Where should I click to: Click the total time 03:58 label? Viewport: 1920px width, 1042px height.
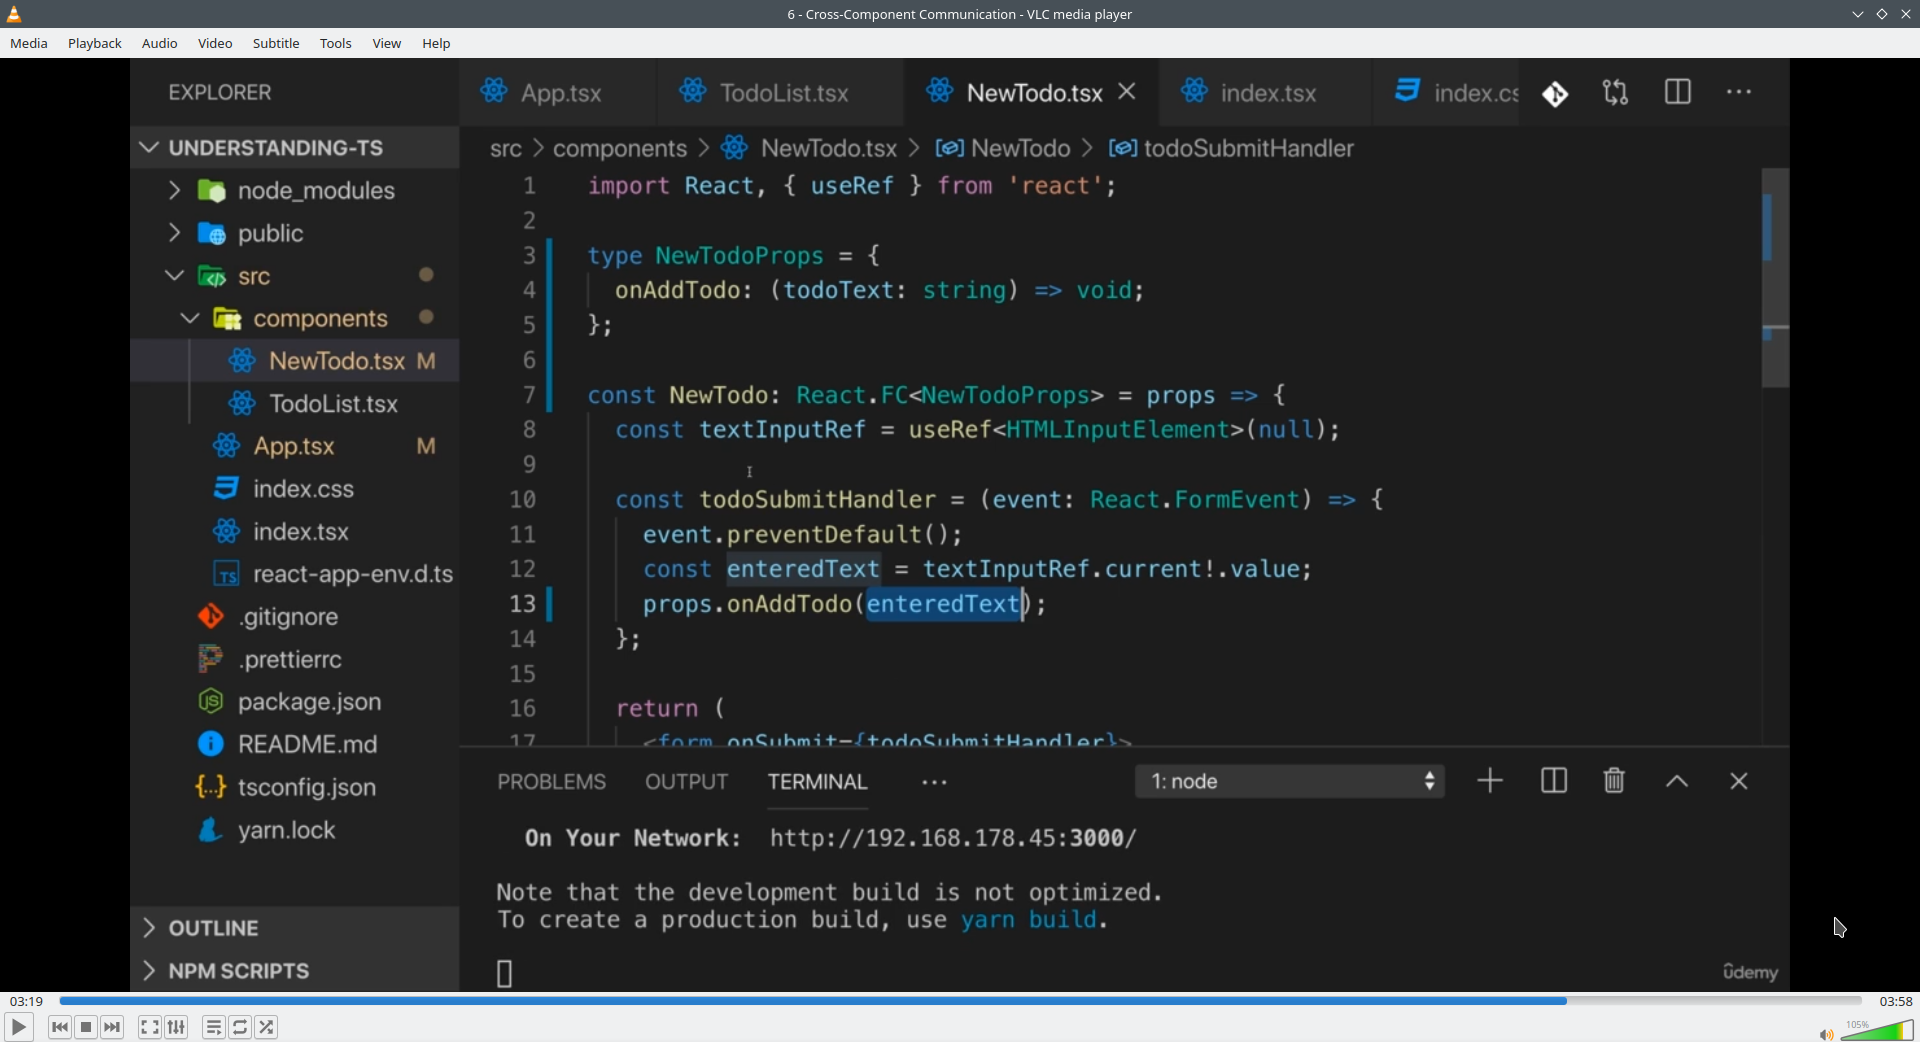(1896, 1001)
